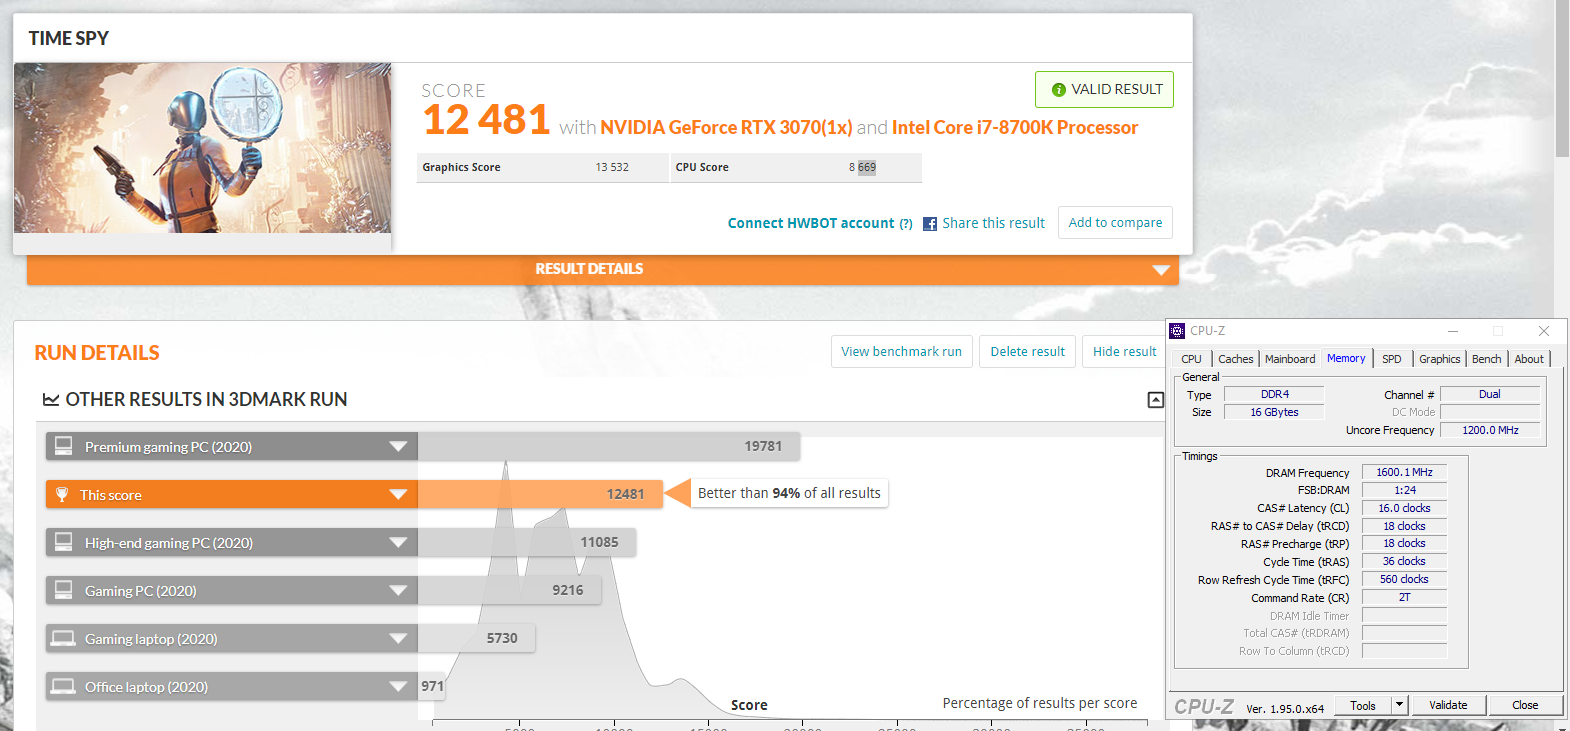Click the Valid Result button
Screen dimensions: 1570x731
point(1104,90)
